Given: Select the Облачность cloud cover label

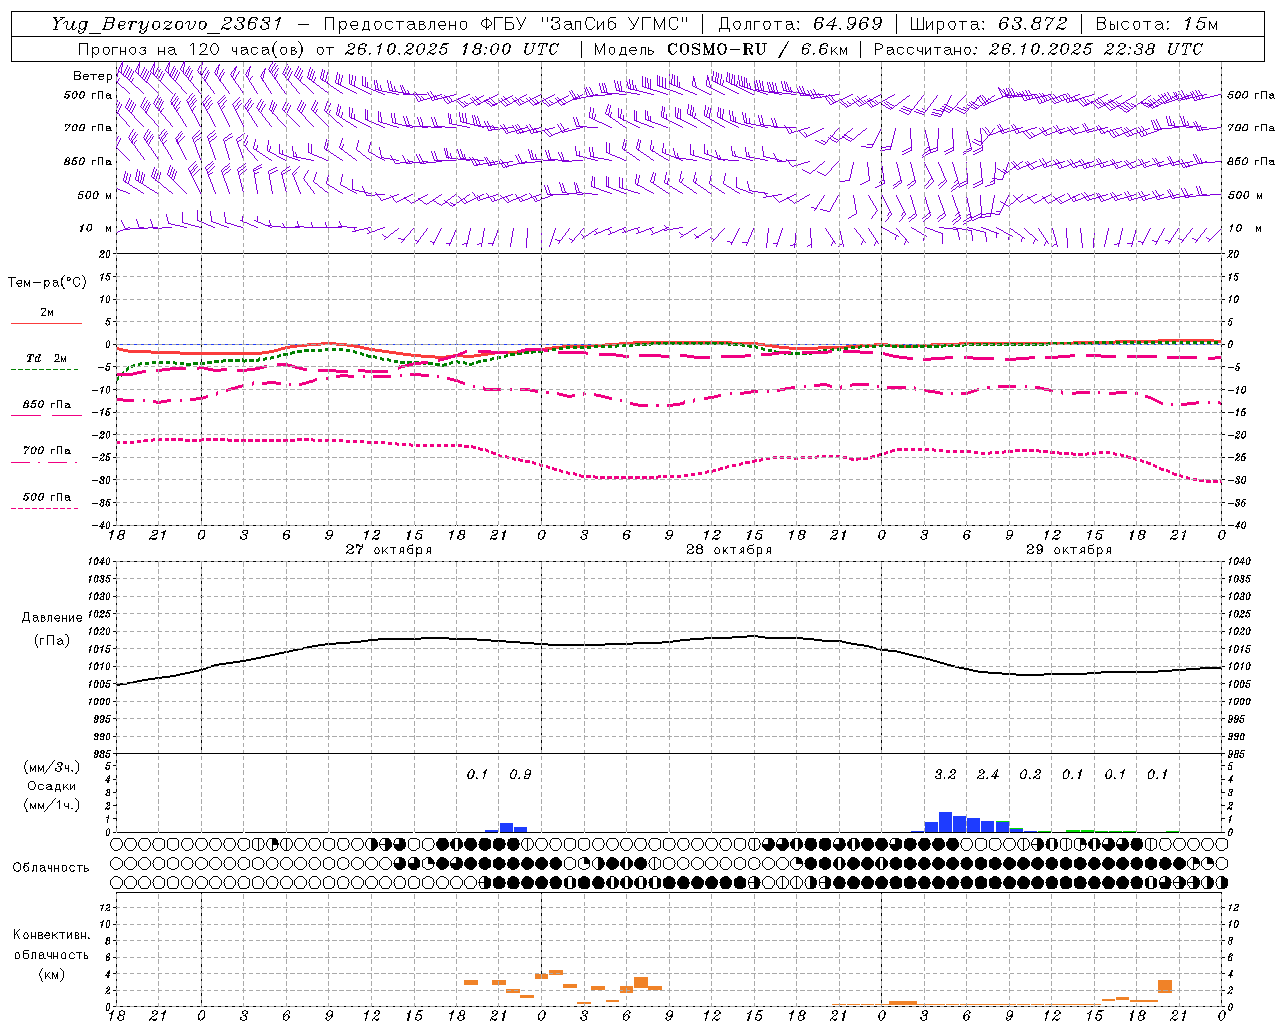Looking at the screenshot, I should click(51, 868).
